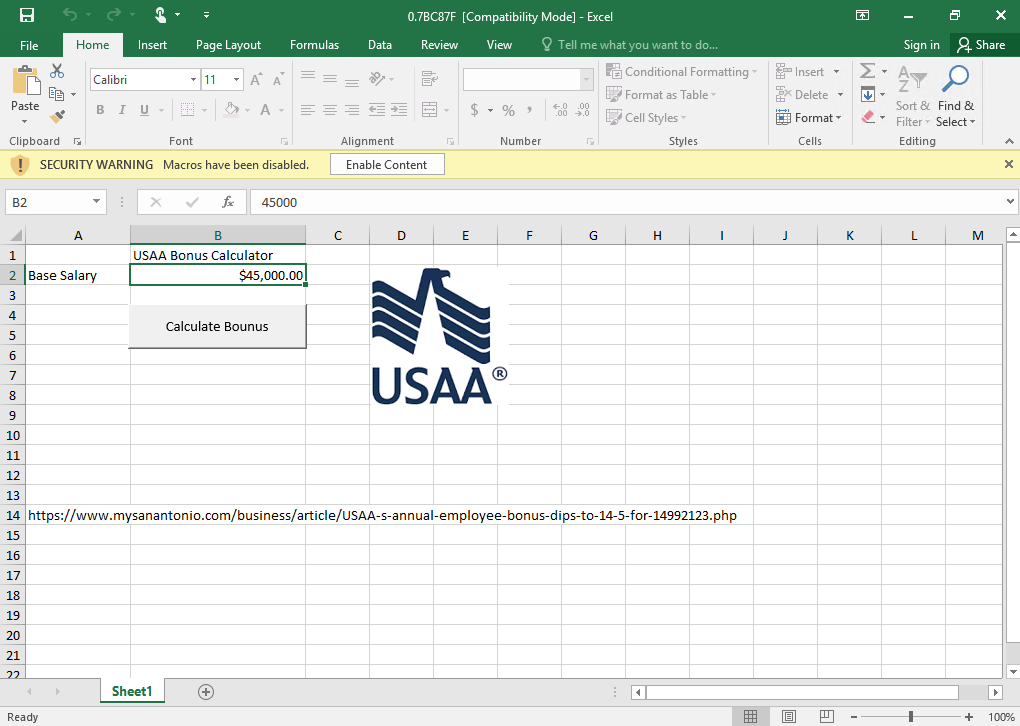This screenshot has height=726, width=1020.
Task: Toggle Center alignment button
Action: (x=330, y=110)
